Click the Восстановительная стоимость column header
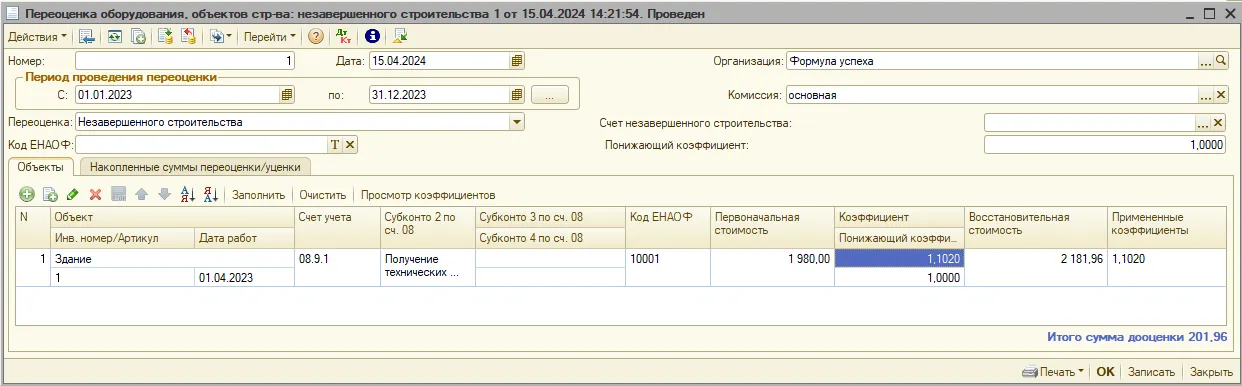Viewport: 1242px width, 386px height. (1035, 227)
